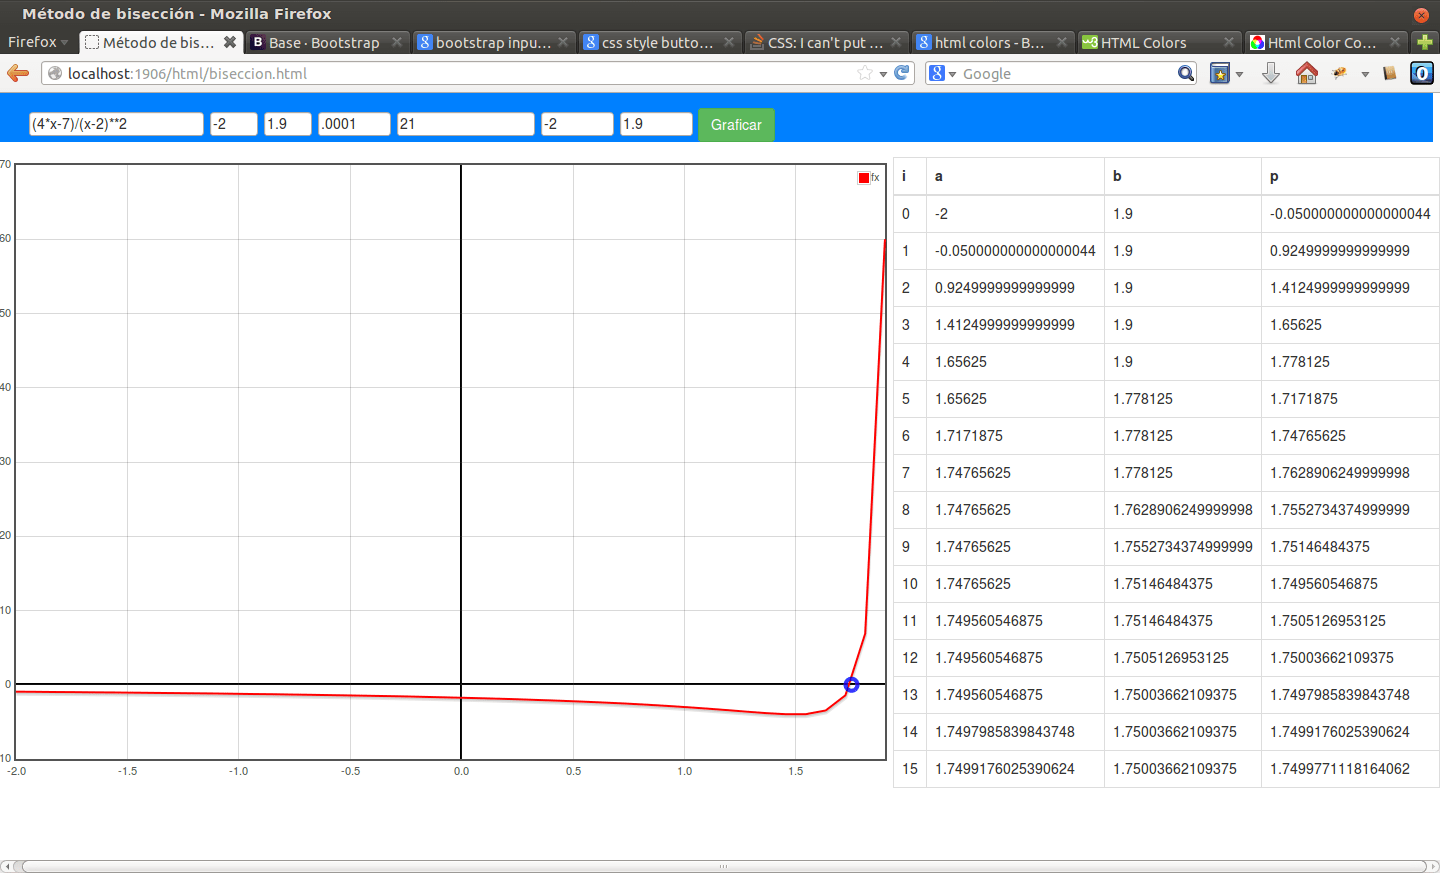
Task: Expand the URL history dropdown arrow
Action: tap(883, 74)
